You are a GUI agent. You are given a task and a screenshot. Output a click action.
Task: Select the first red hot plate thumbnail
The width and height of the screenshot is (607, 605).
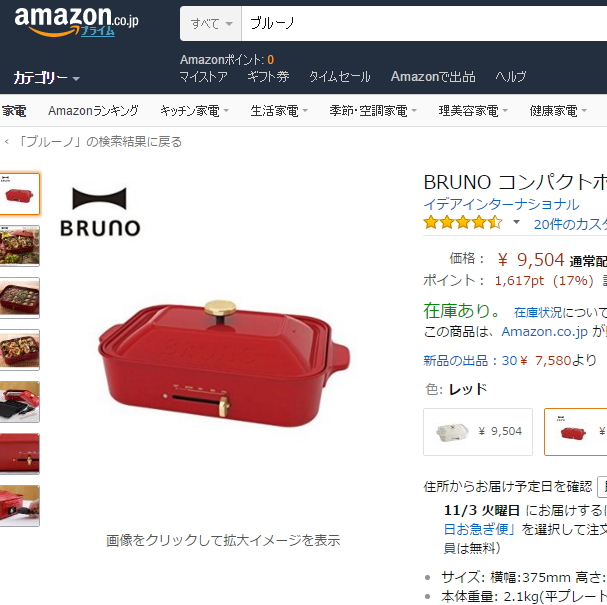click(19, 194)
